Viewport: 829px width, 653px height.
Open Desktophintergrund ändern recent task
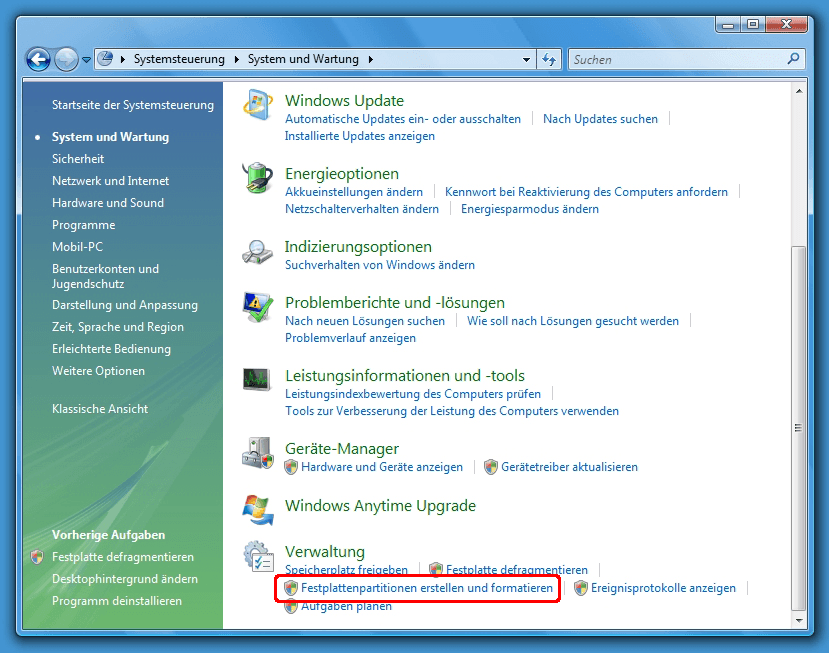pyautogui.click(x=125, y=579)
